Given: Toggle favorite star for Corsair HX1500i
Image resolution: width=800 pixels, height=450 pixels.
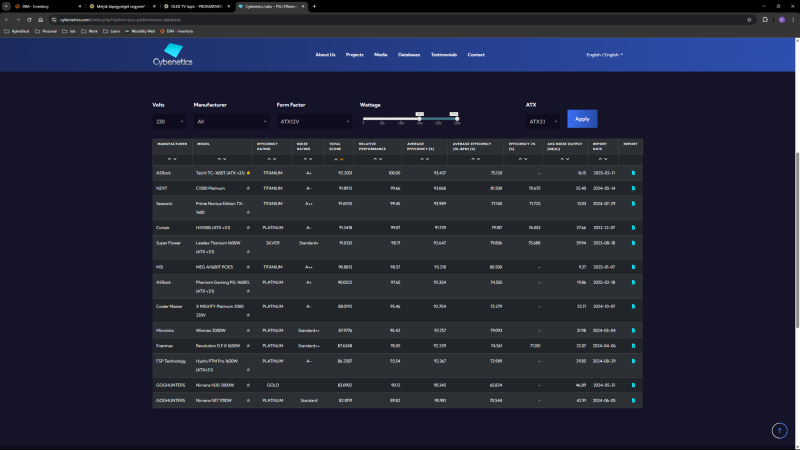Looking at the screenshot, I should tap(248, 228).
